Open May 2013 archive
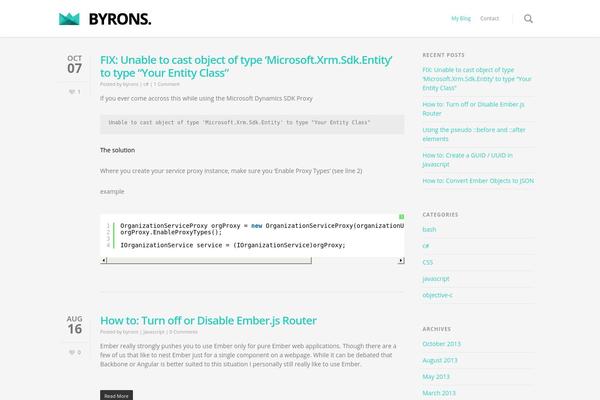This screenshot has height=400, width=600. 436,377
